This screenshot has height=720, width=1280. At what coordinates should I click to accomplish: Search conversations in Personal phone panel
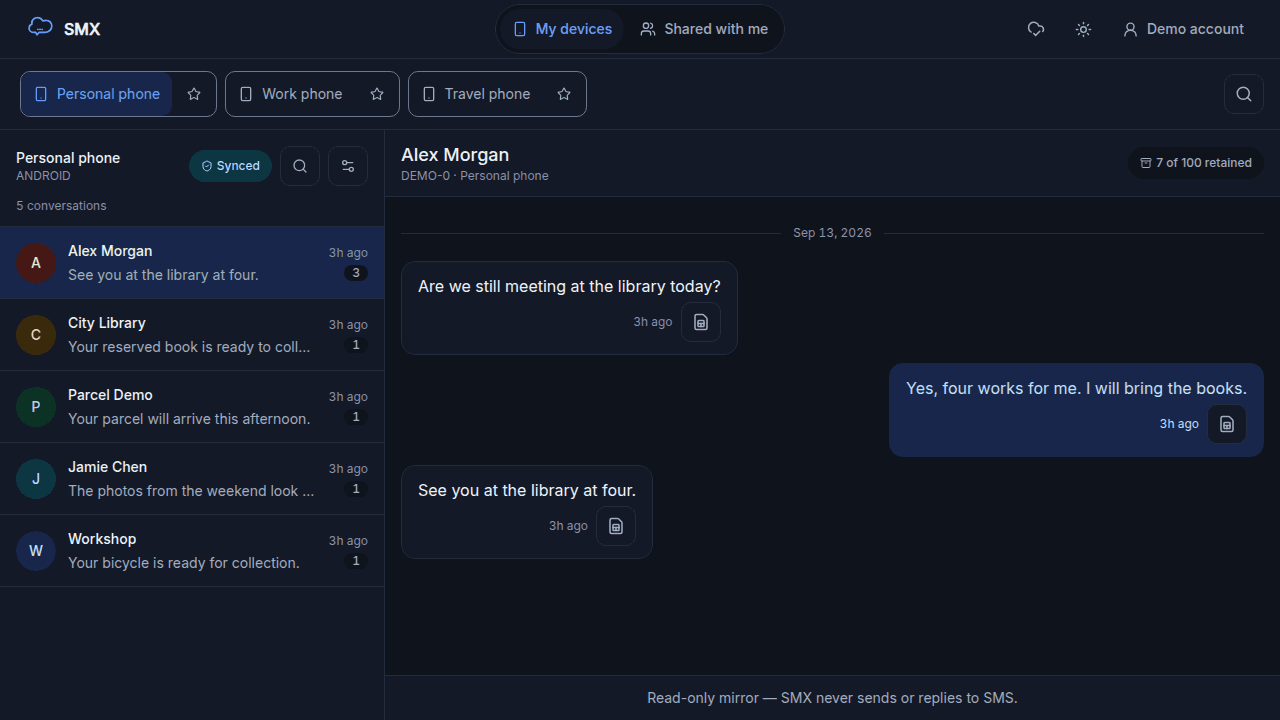[x=300, y=166]
